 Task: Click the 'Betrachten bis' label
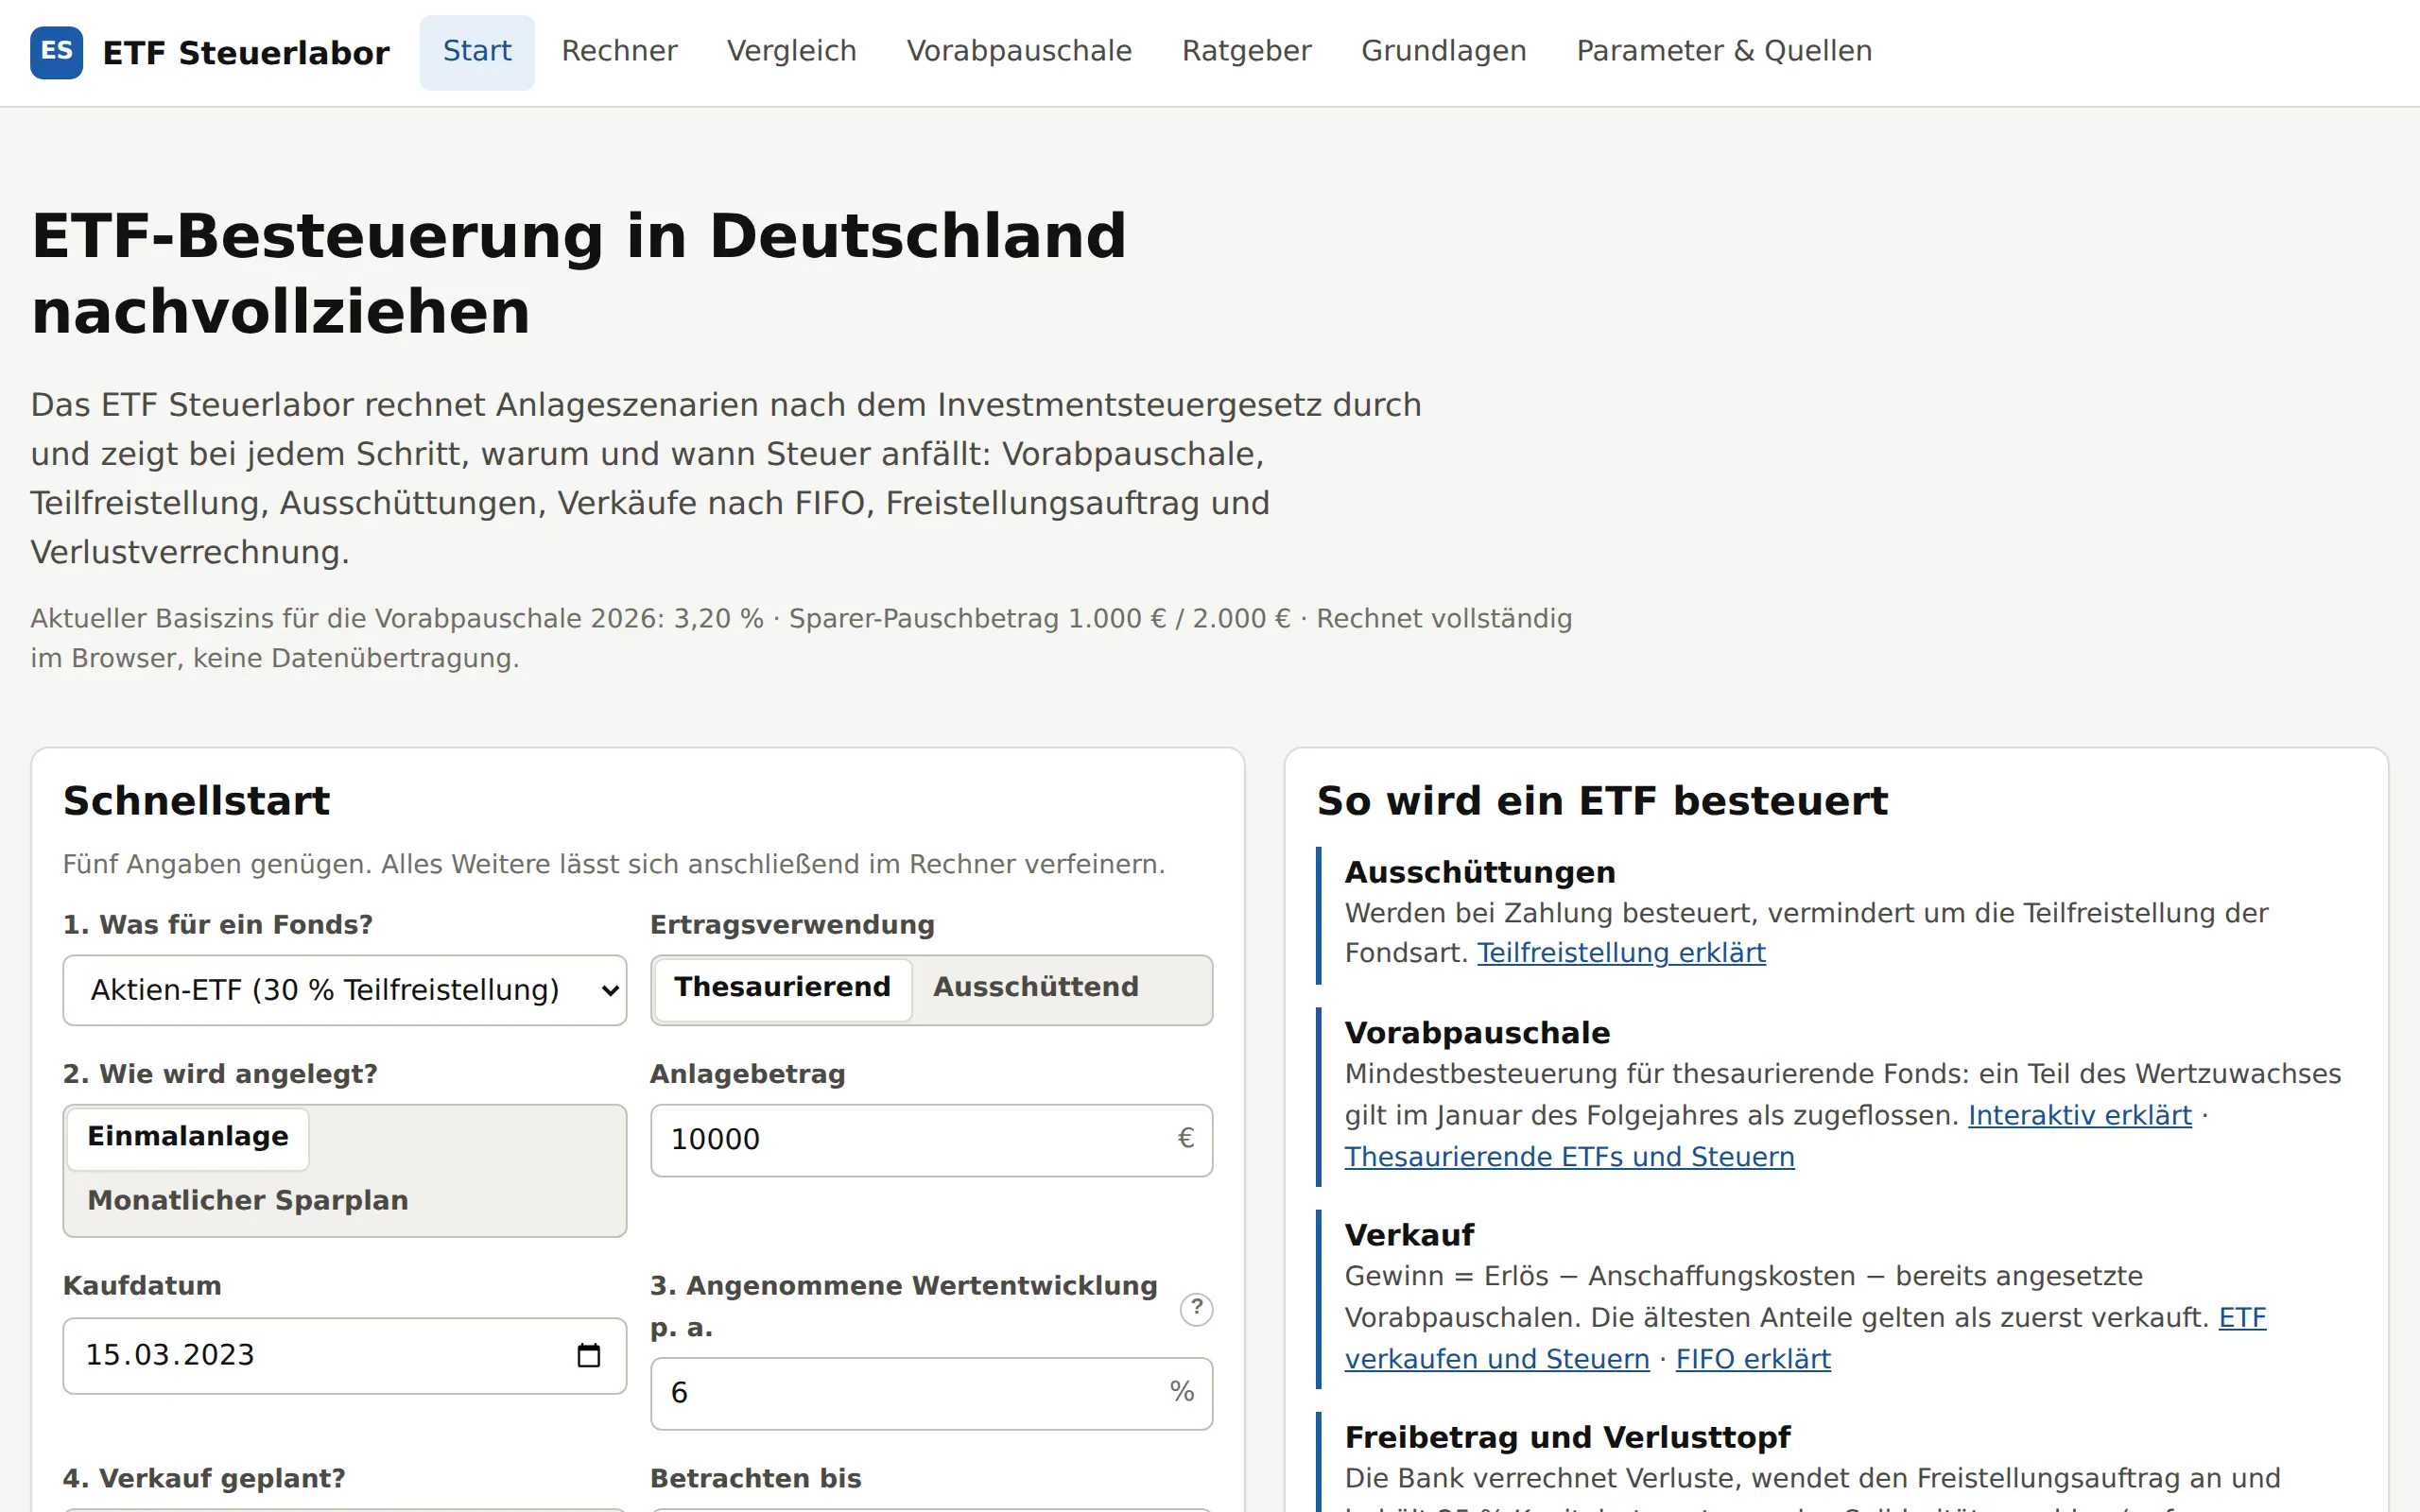pyautogui.click(x=756, y=1478)
